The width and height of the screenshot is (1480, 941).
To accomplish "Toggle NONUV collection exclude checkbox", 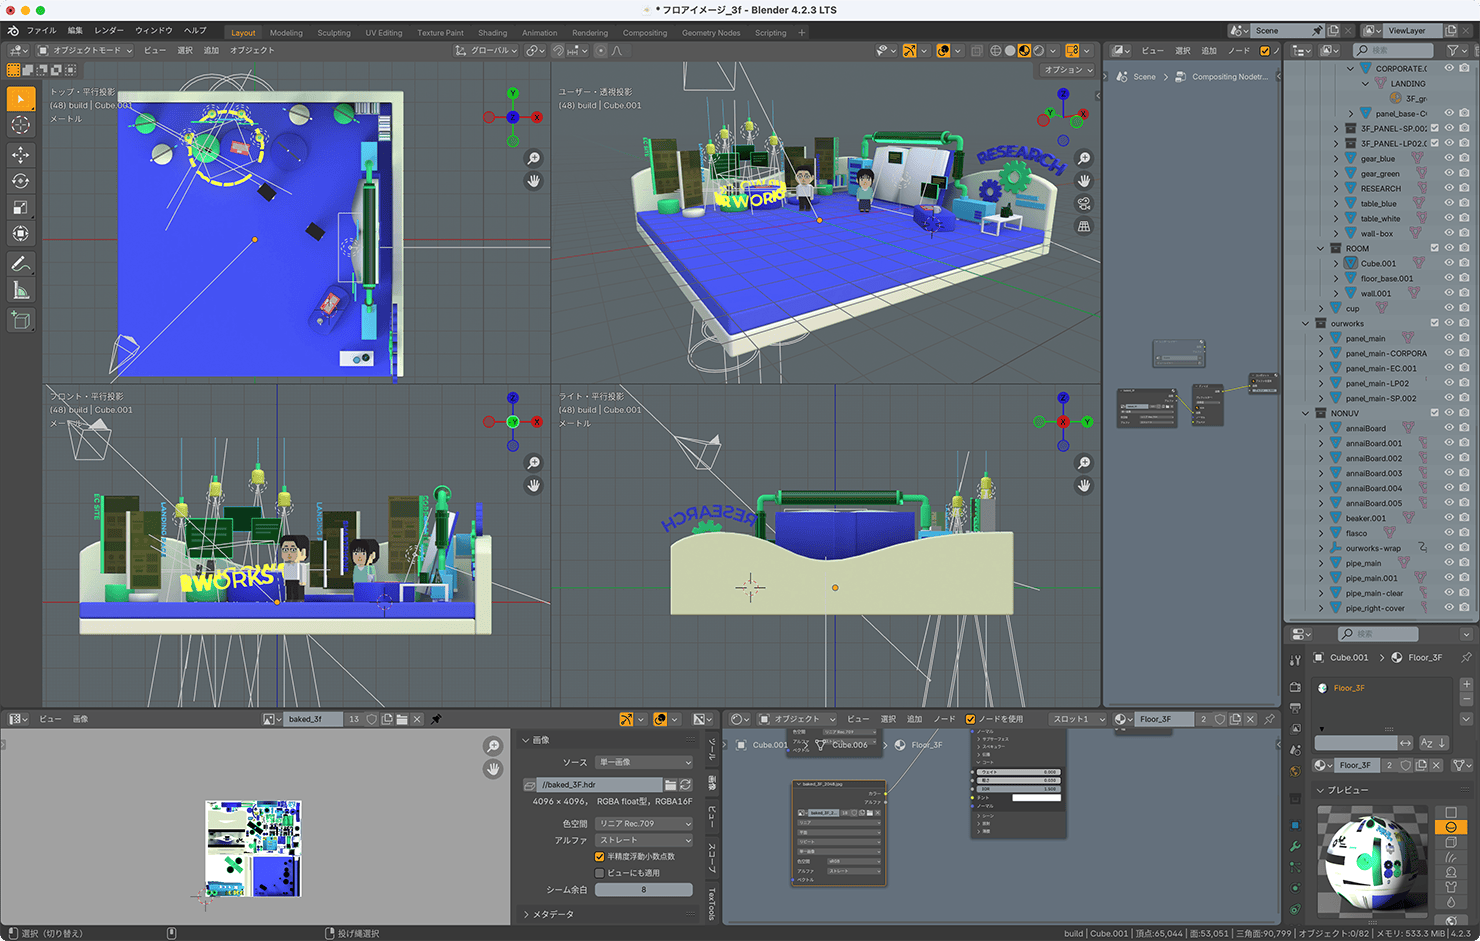I will point(1435,413).
